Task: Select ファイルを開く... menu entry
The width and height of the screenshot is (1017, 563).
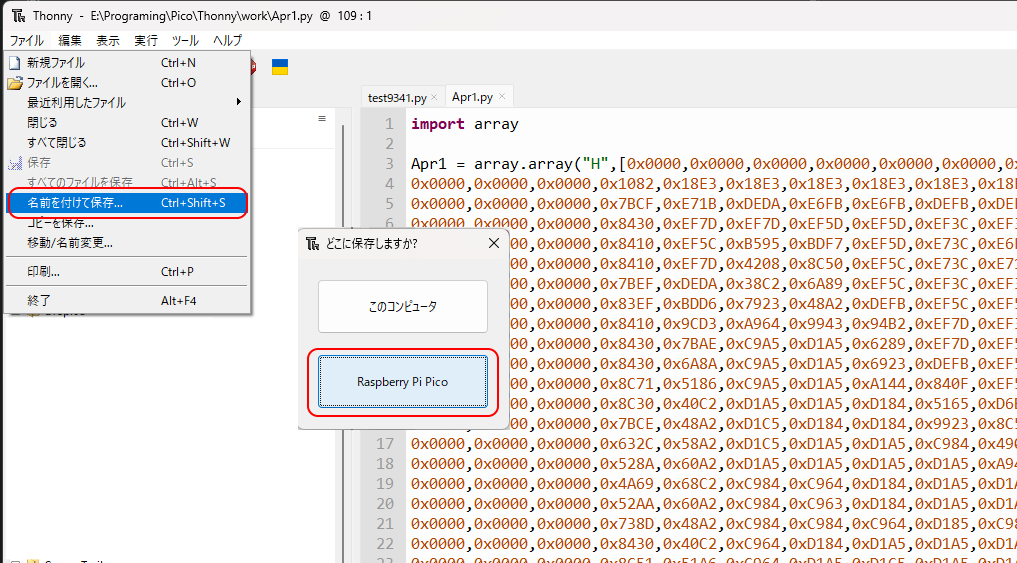Action: coord(126,83)
